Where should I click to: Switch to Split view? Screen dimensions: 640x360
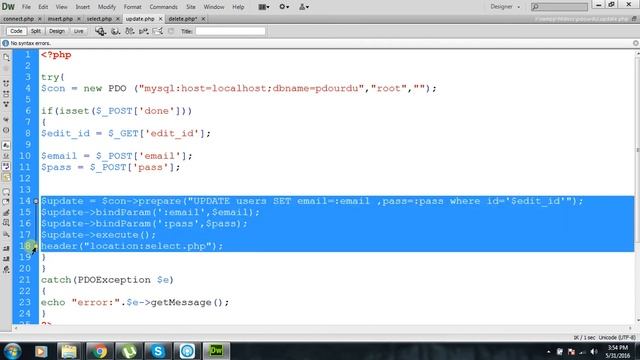tap(36, 31)
